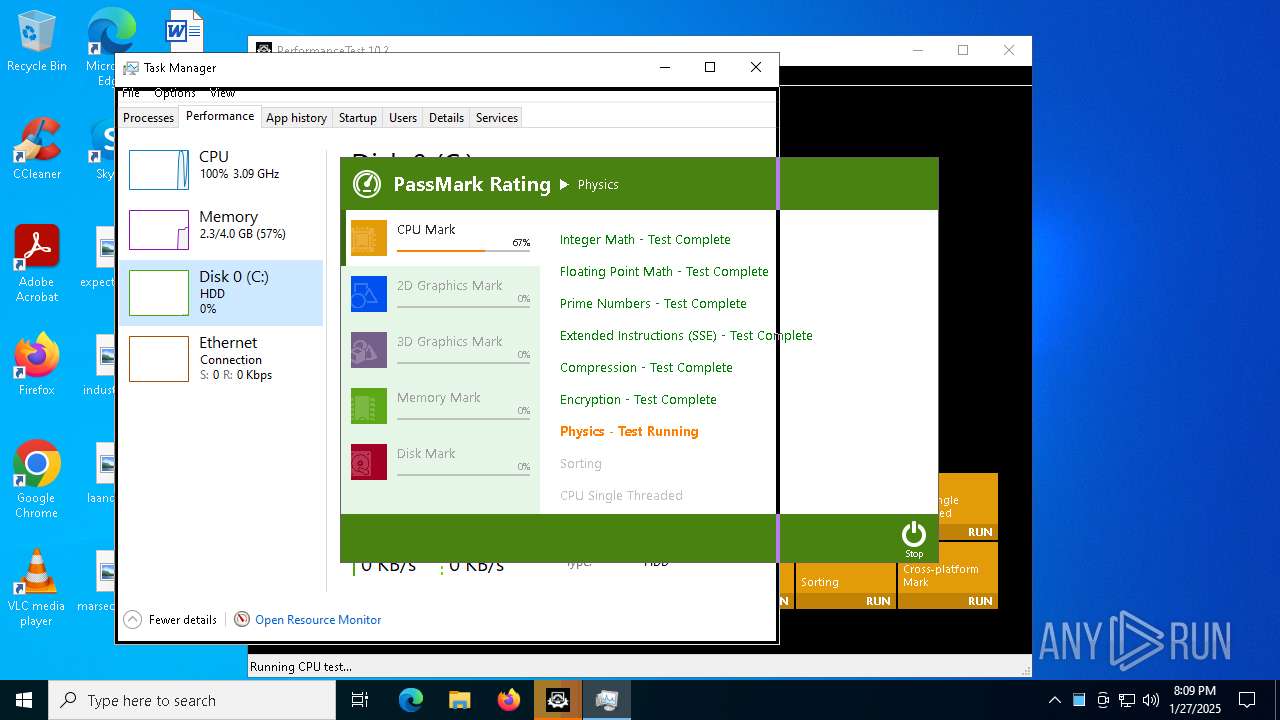Select the Memory Mark icon

(369, 406)
